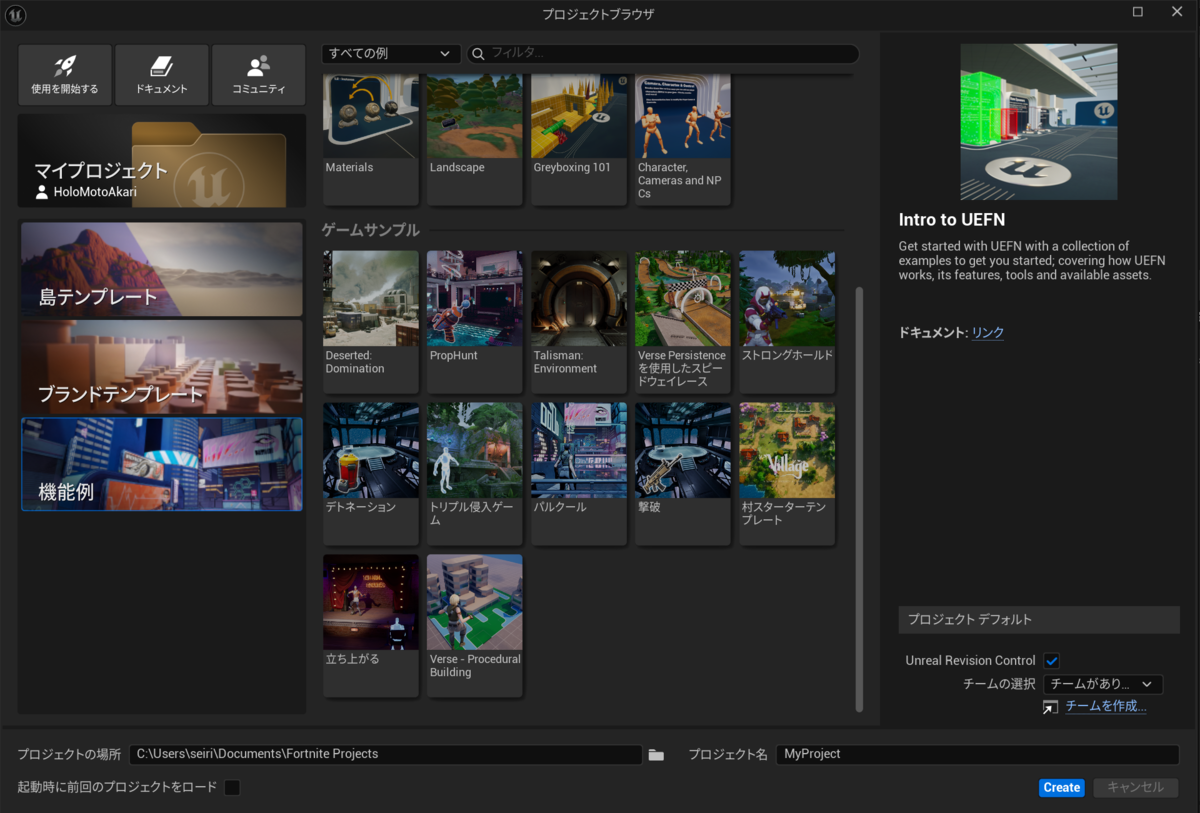Image resolution: width=1200 pixels, height=813 pixels.
Task: Open the ドキュメント リンク hyperlink
Action: [988, 333]
